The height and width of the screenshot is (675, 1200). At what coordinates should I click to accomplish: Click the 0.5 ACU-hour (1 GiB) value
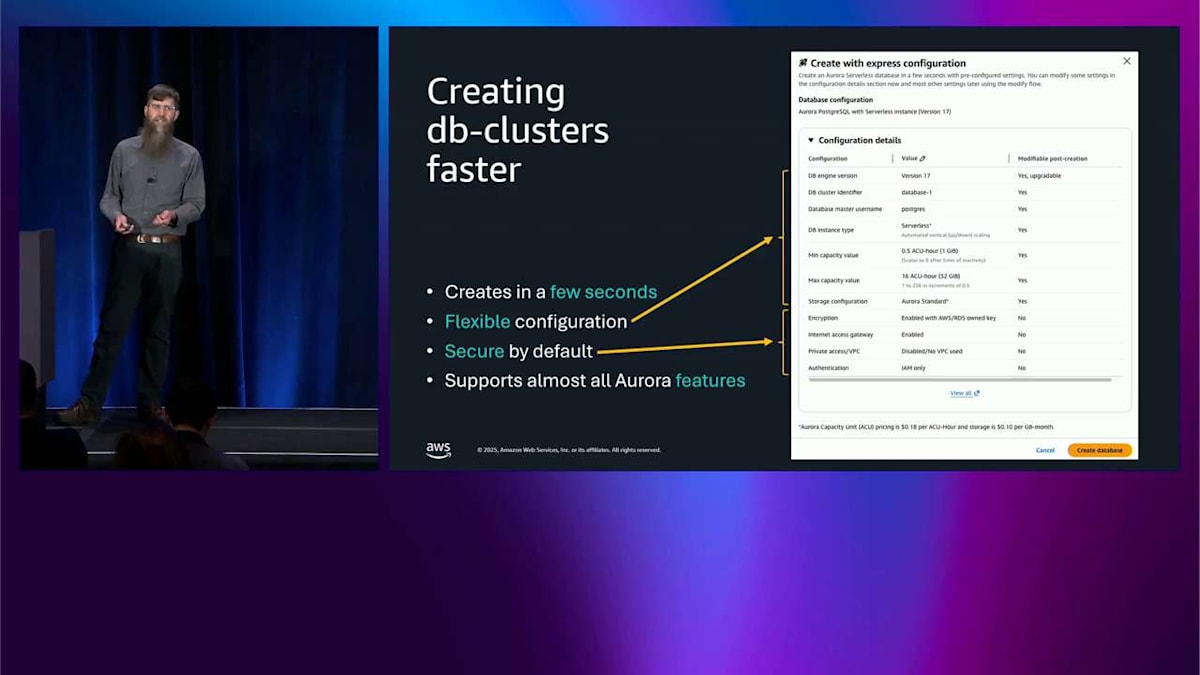(930, 250)
